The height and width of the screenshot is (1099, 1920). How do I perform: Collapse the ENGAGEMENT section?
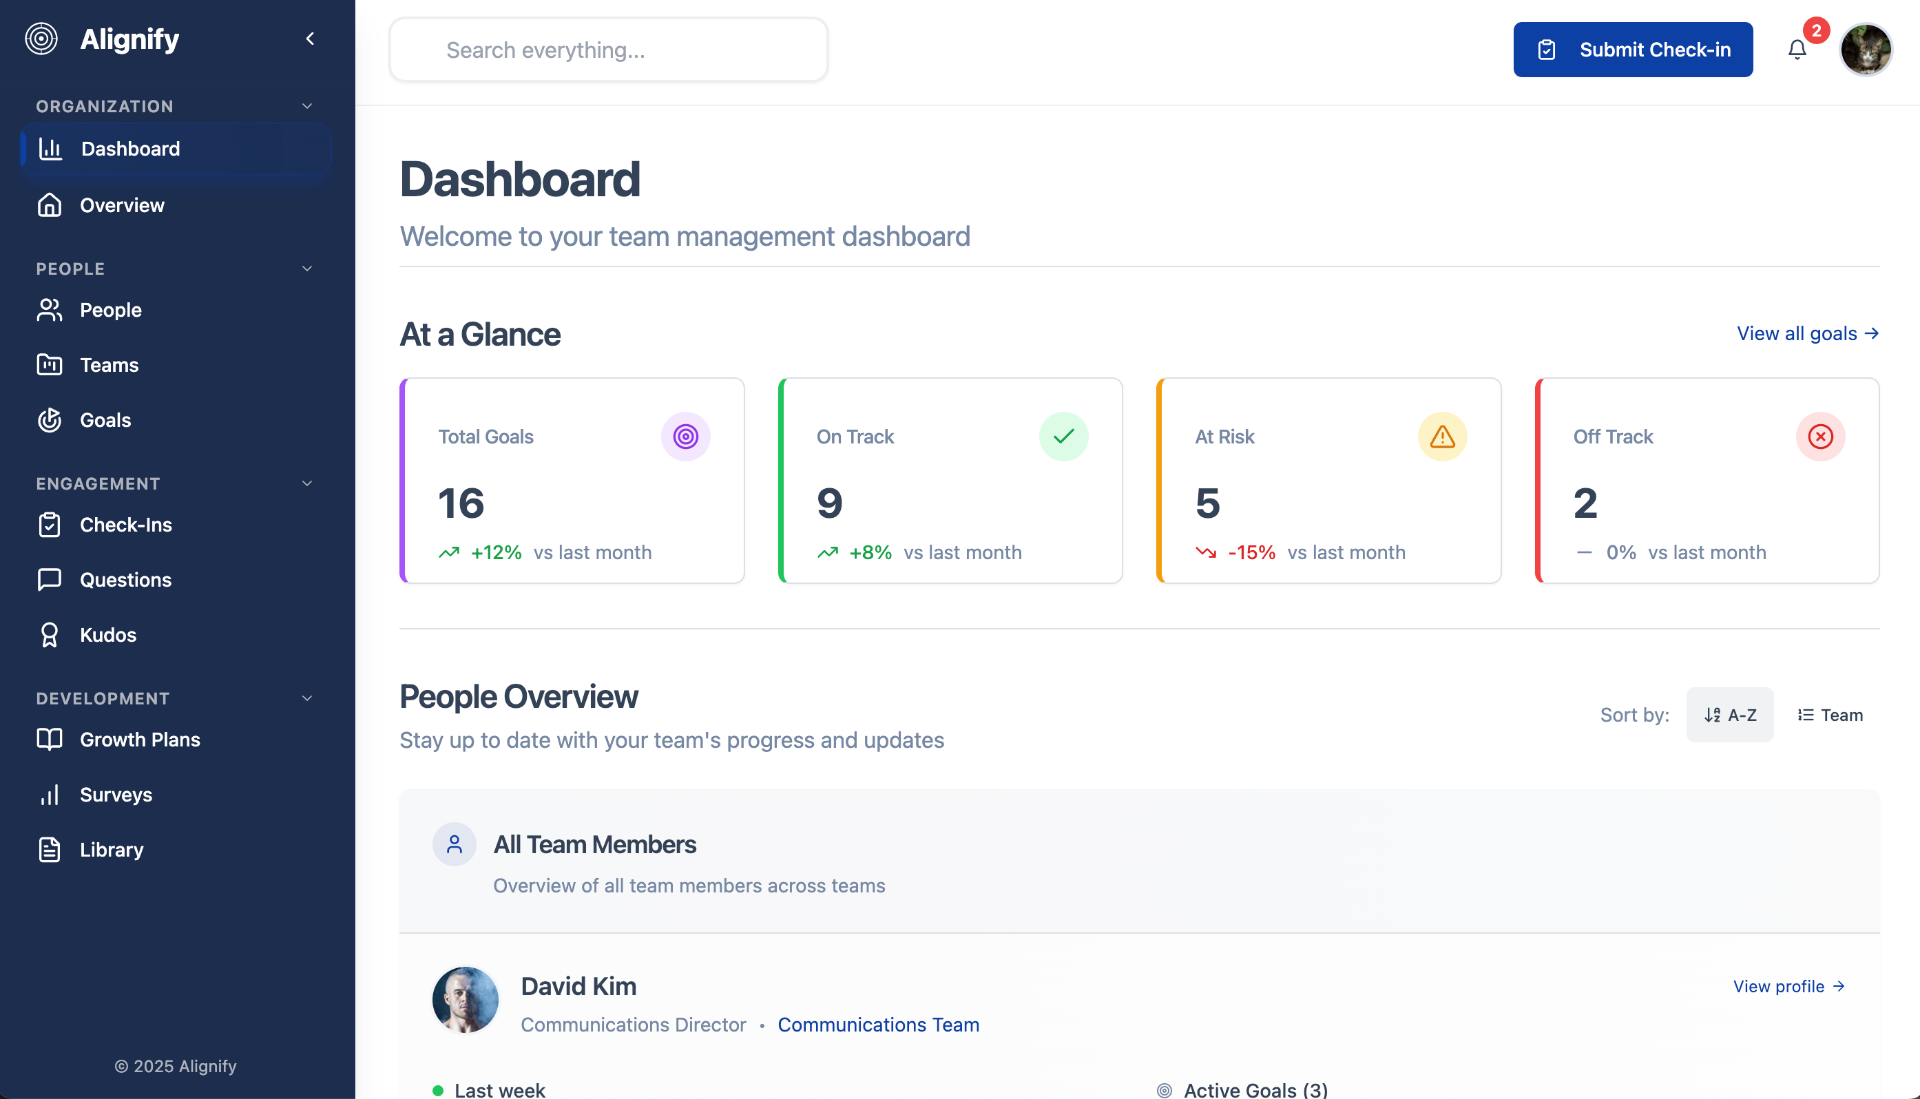(x=307, y=483)
